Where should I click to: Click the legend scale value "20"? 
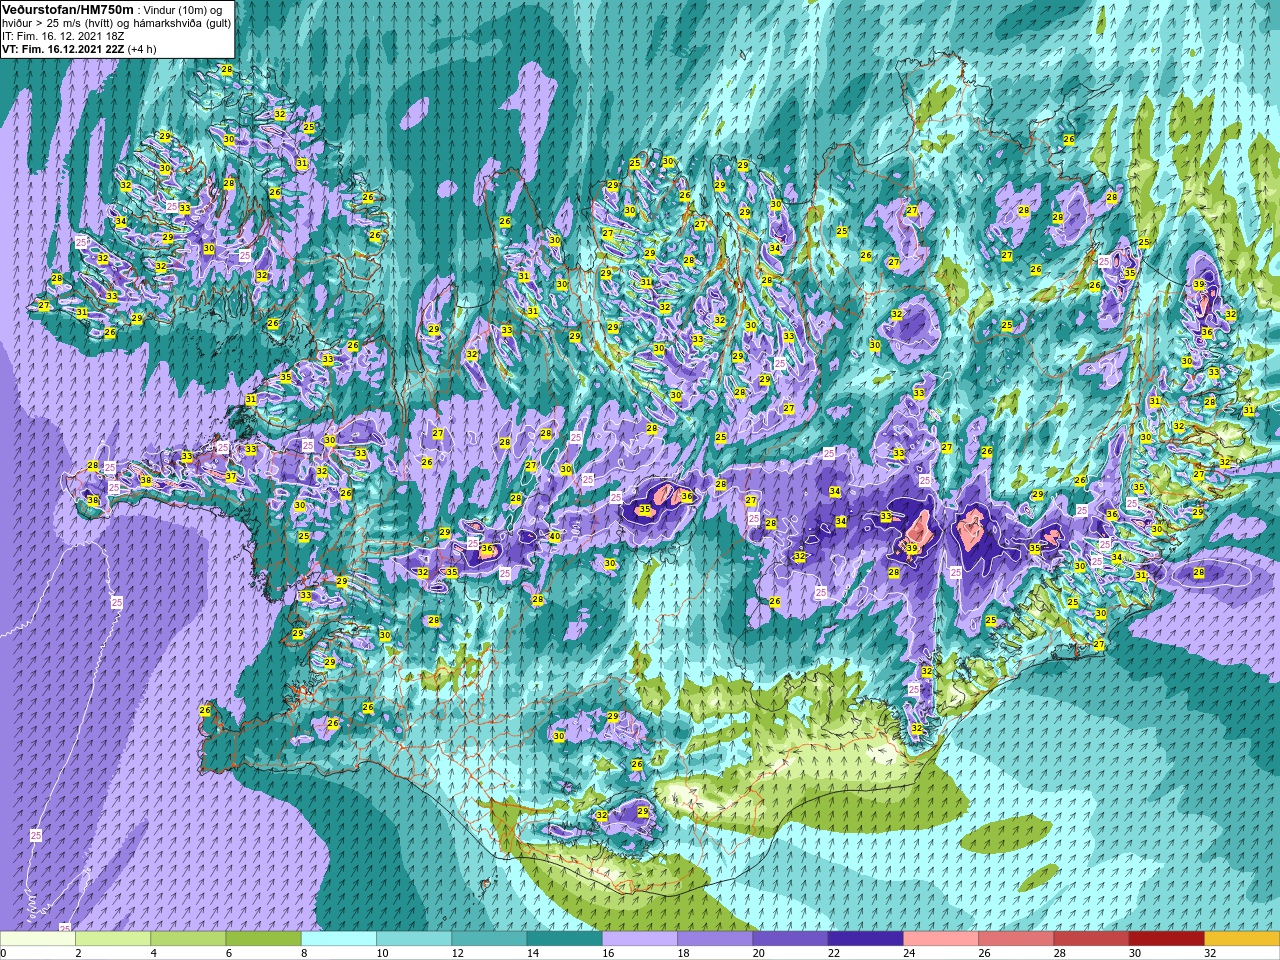pyautogui.click(x=758, y=953)
